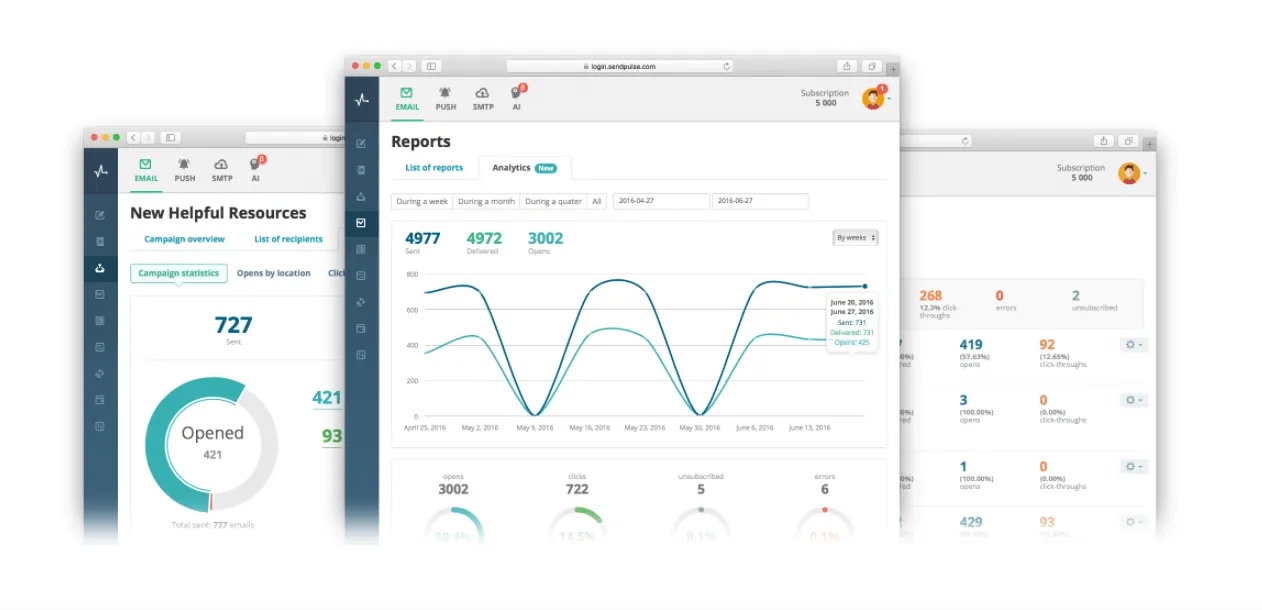Click the SendPulse pulse logo

coord(361,97)
